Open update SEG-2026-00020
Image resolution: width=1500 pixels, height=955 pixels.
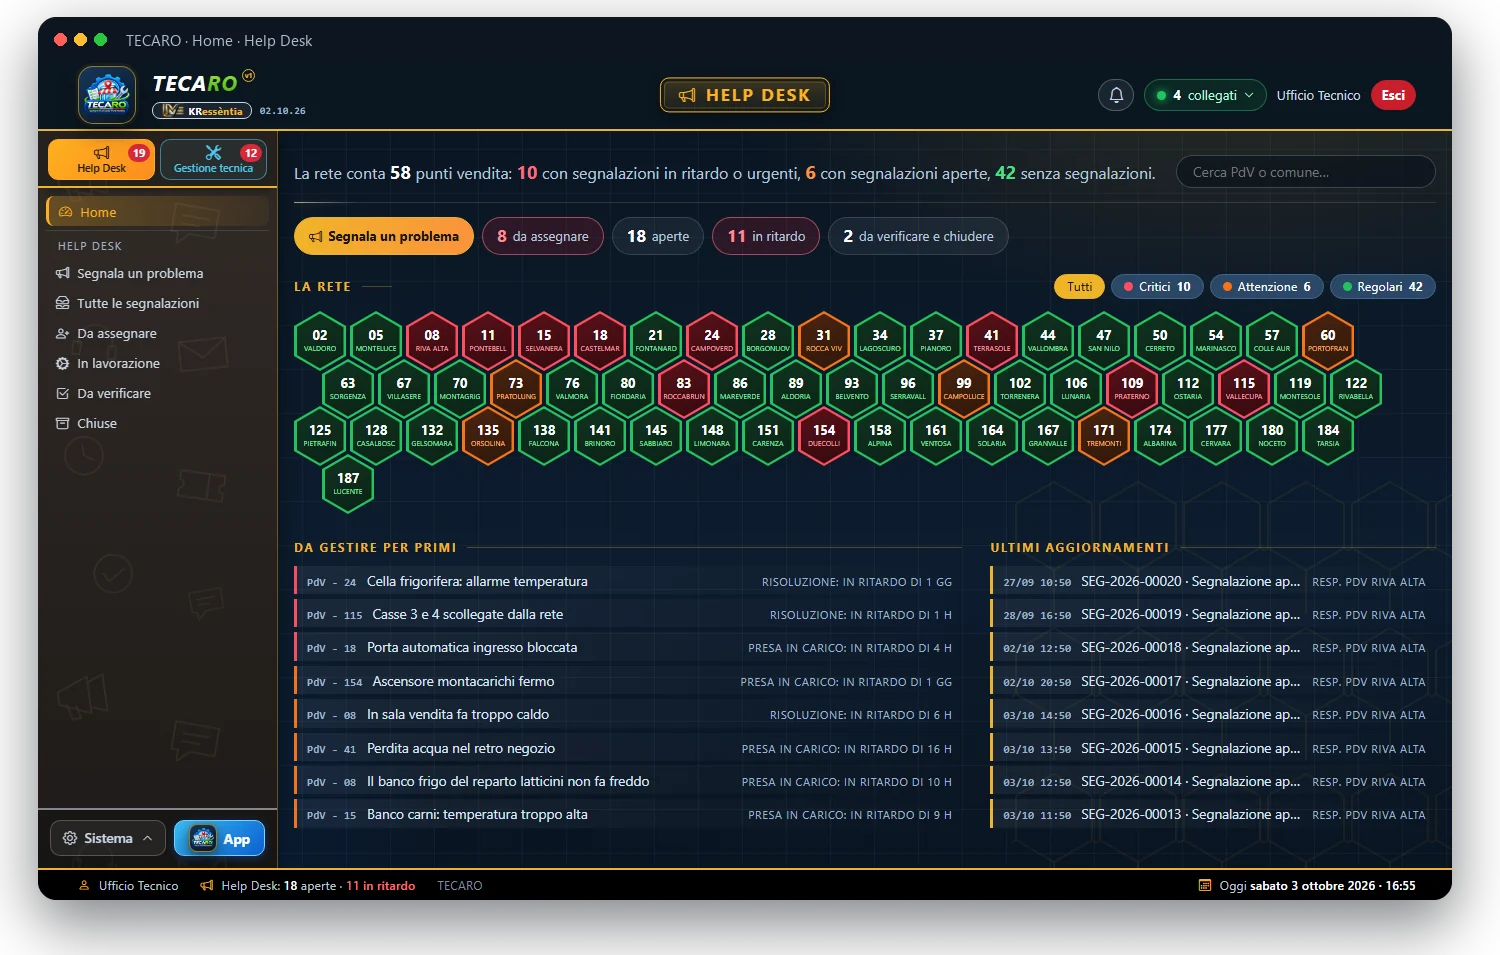(x=1213, y=582)
